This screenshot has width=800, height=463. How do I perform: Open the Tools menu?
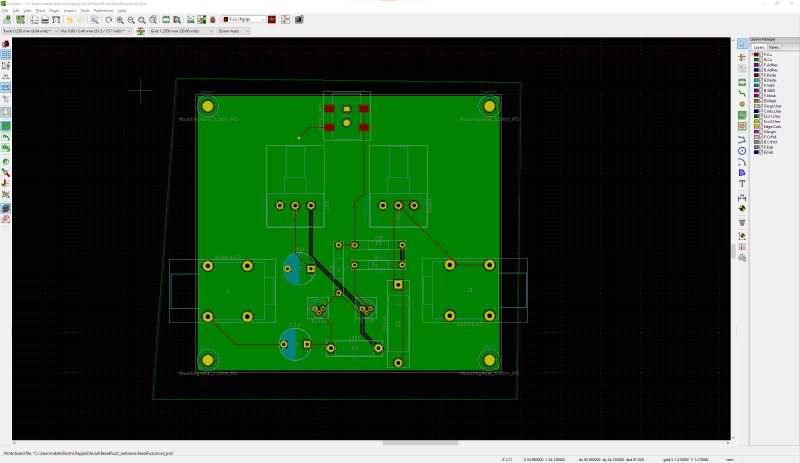tap(85, 10)
